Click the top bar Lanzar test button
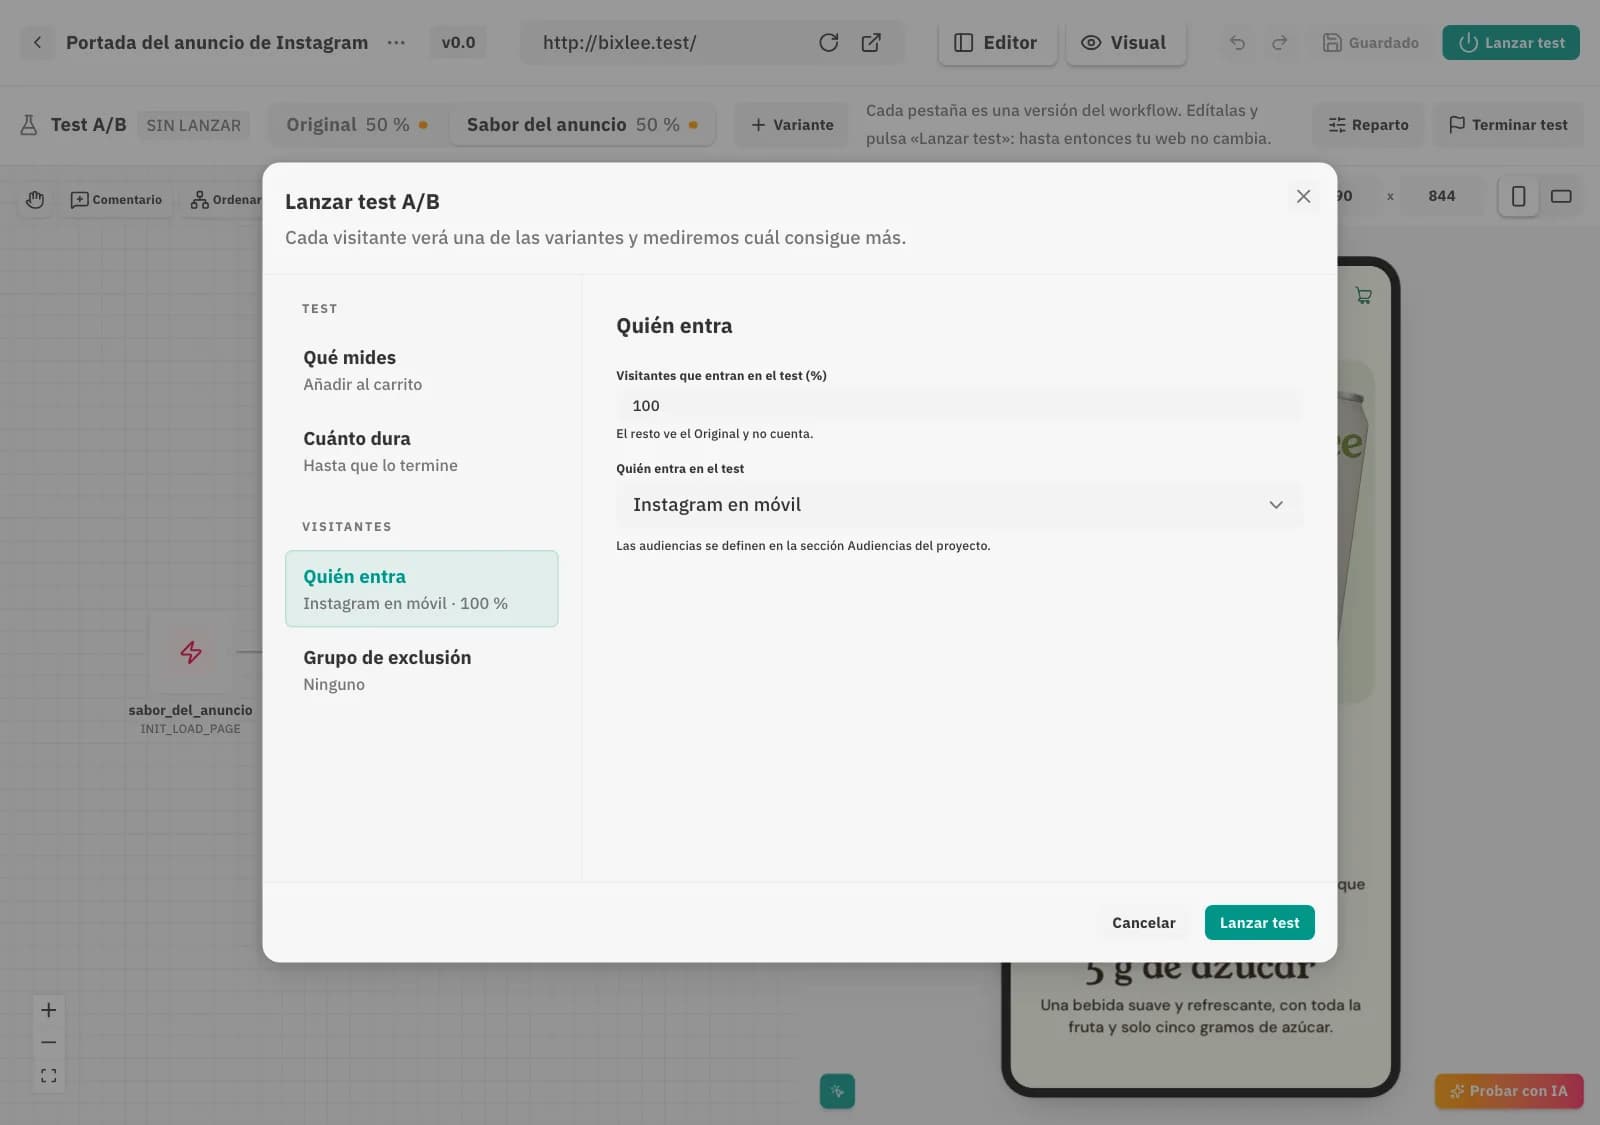The width and height of the screenshot is (1600, 1125). [1511, 43]
